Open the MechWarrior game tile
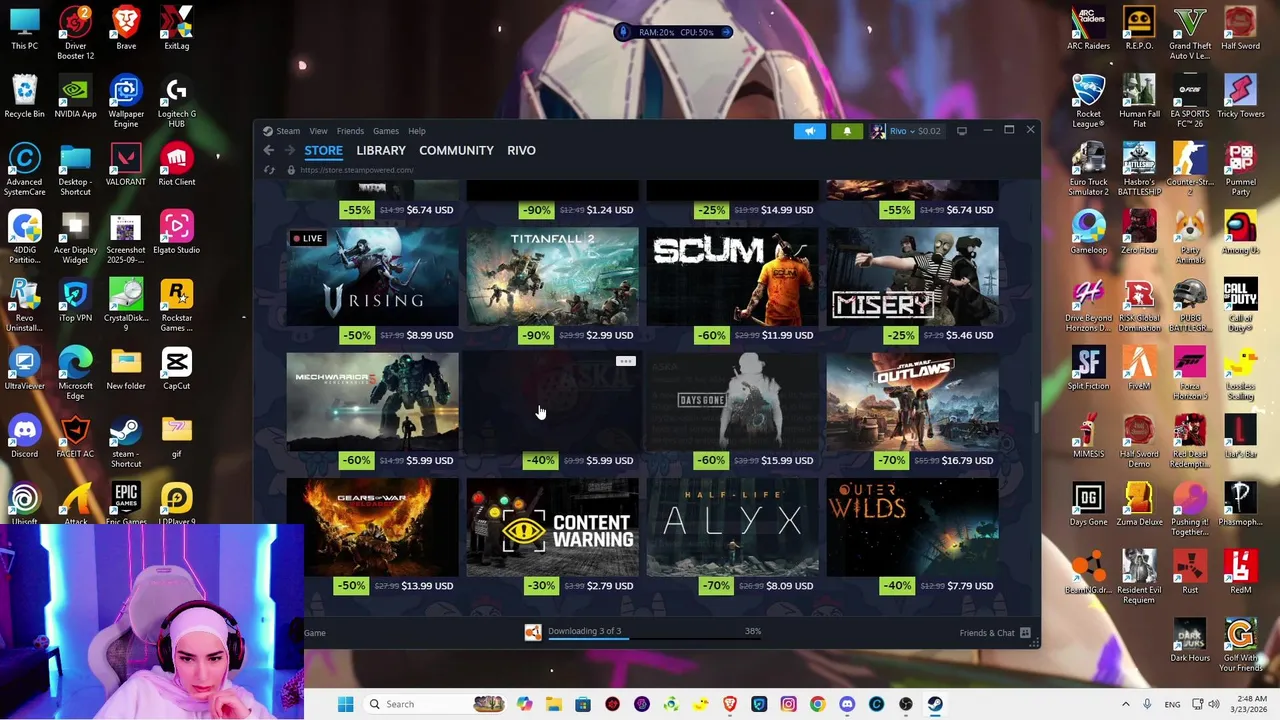The image size is (1280, 720). pos(372,402)
